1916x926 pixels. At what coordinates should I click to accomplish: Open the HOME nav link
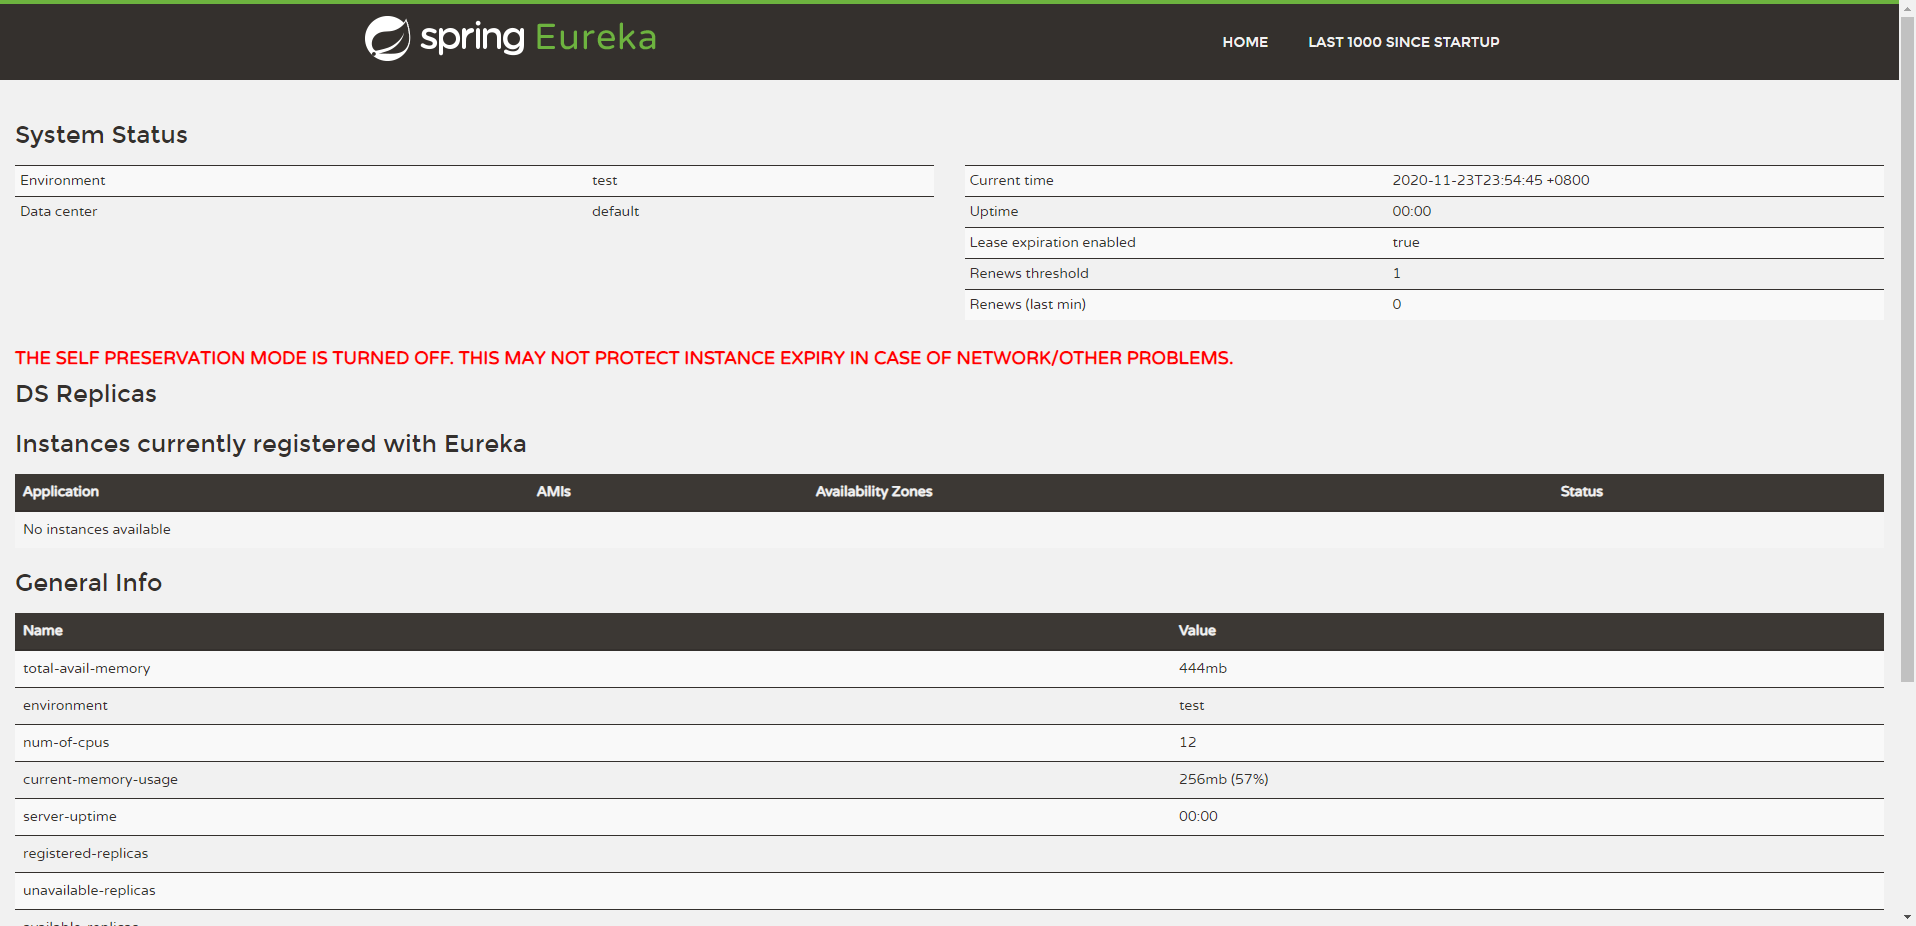pyautogui.click(x=1245, y=42)
